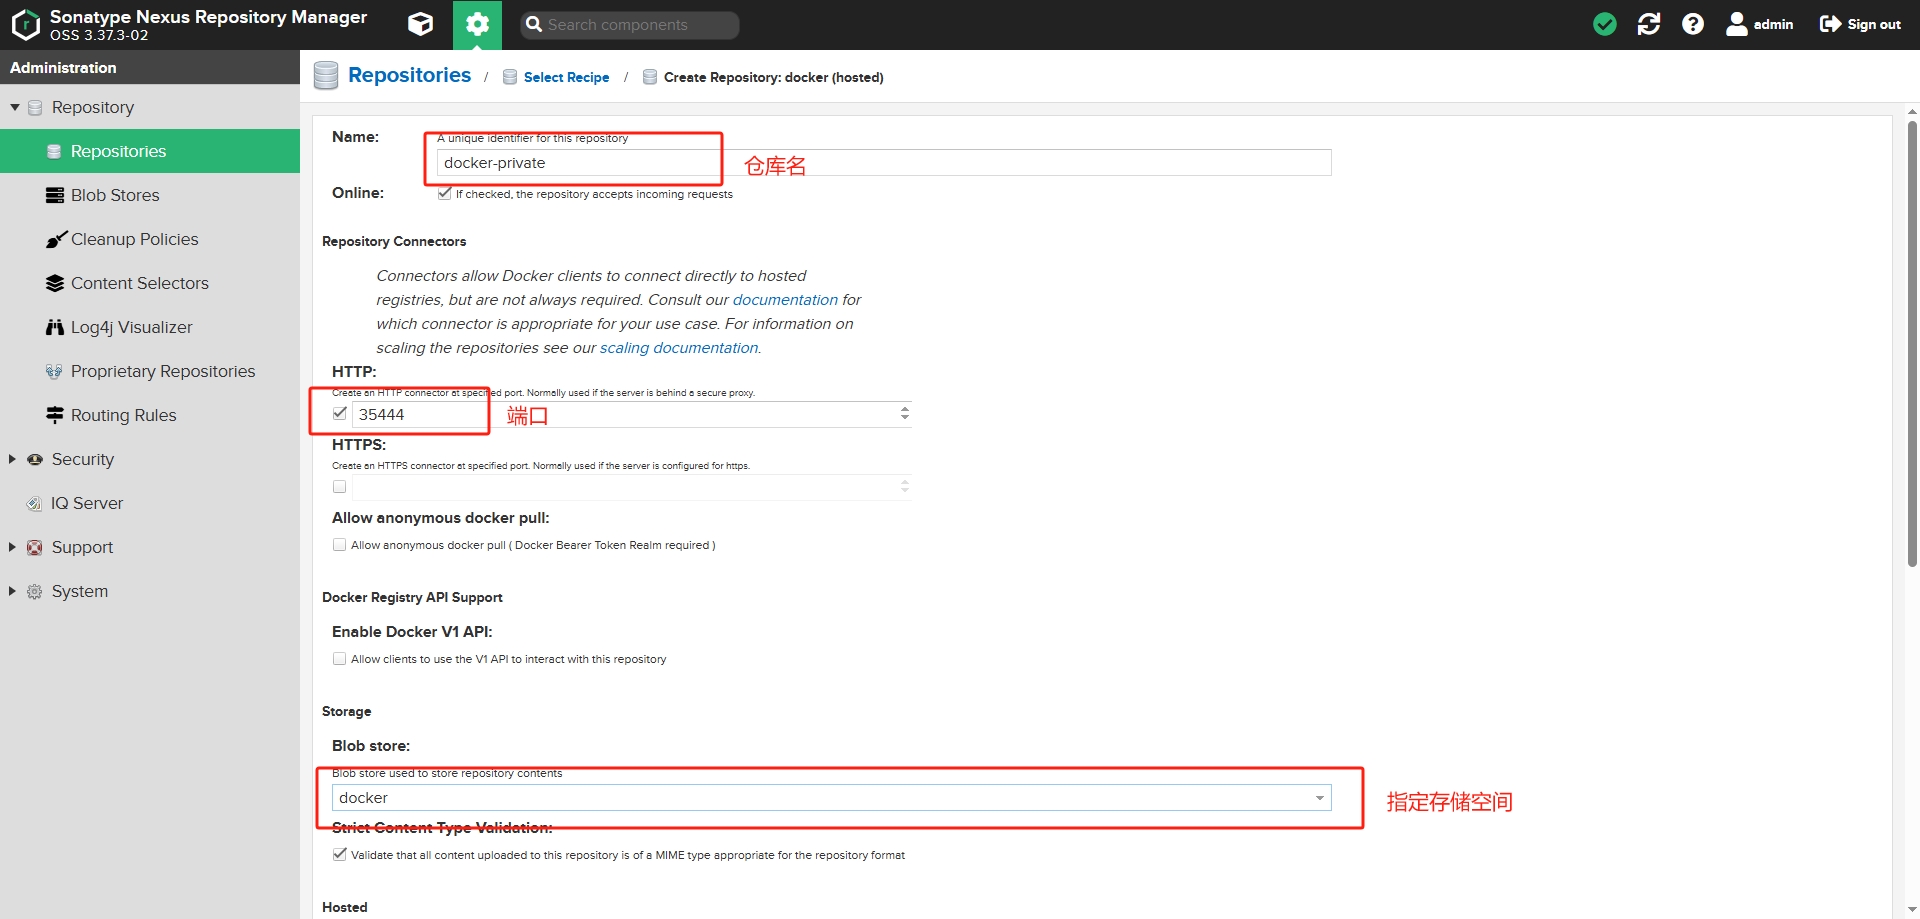Enable the Docker V1 API checkbox
The width and height of the screenshot is (1920, 919).
[340, 659]
